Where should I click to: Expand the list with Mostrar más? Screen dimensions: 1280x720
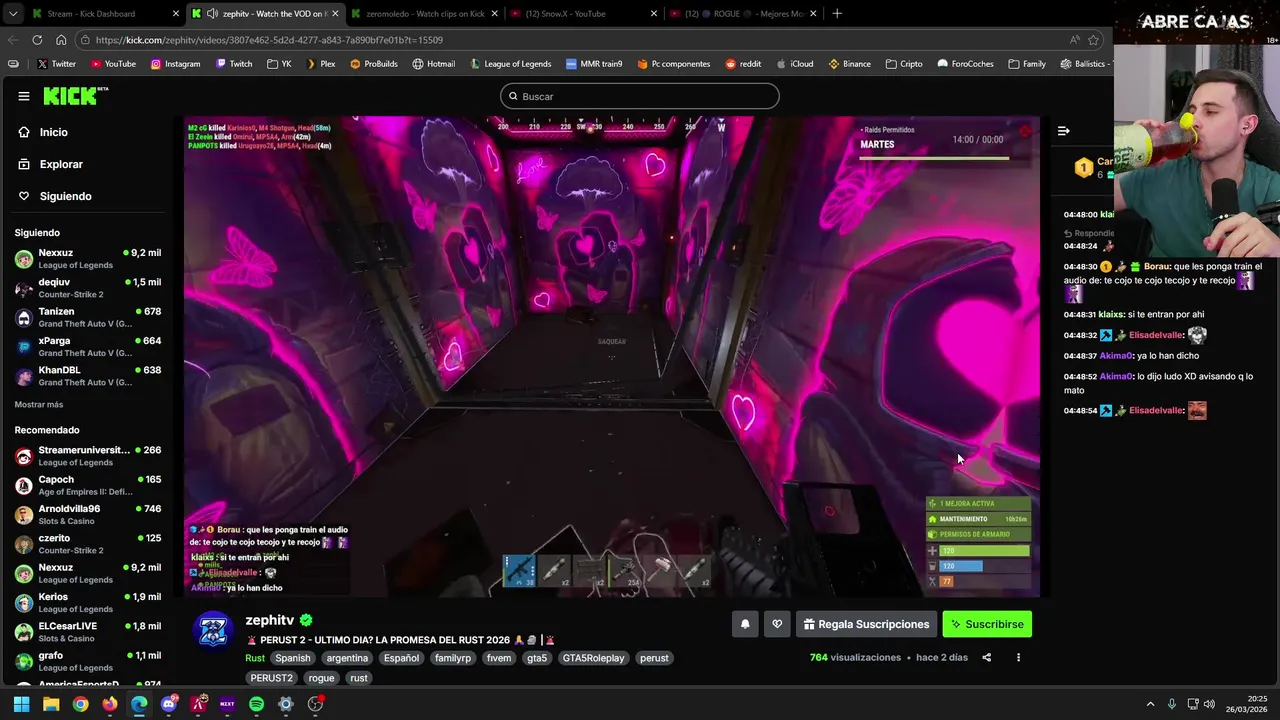[39, 405]
